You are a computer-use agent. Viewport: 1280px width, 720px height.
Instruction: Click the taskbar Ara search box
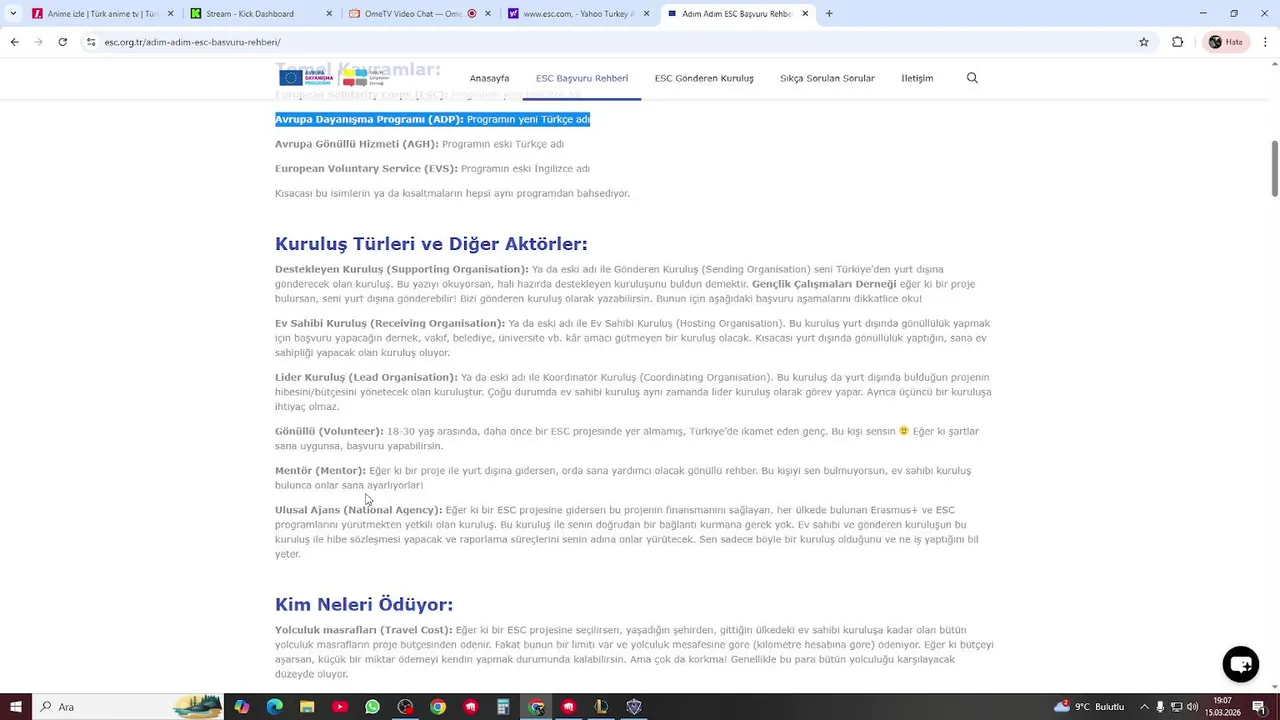point(128,707)
